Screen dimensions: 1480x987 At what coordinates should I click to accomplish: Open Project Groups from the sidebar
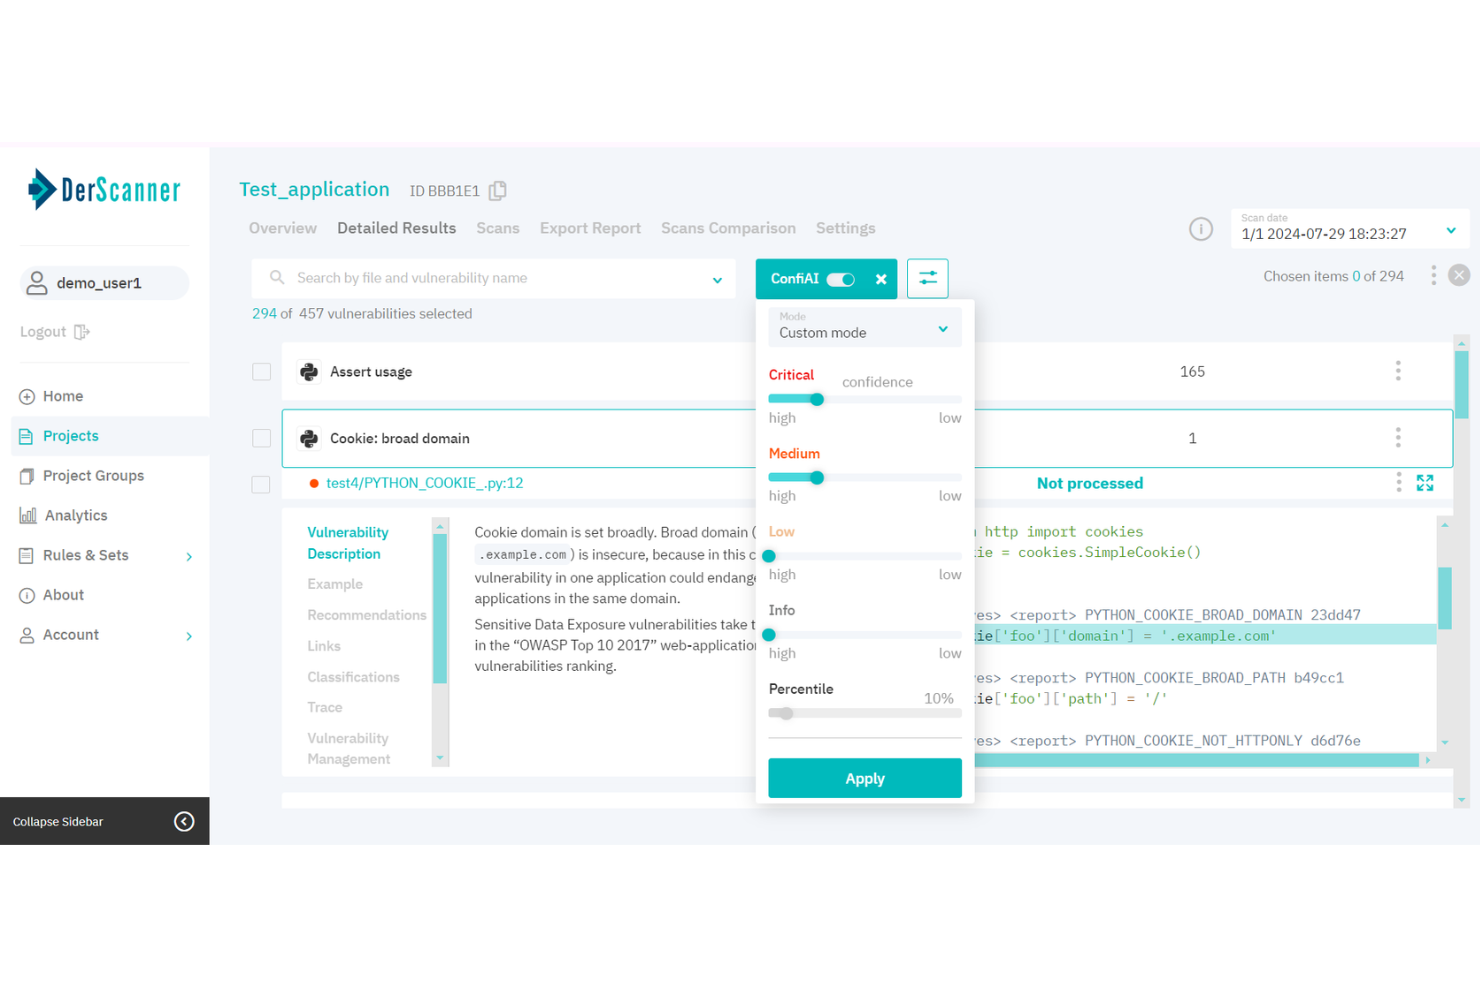pos(94,475)
